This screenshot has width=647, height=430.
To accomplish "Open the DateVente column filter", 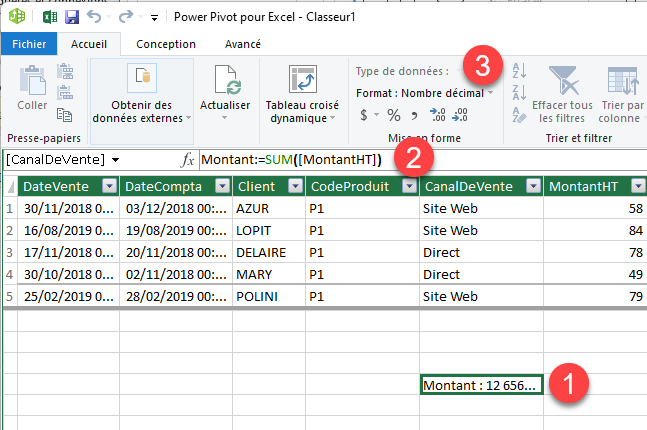I will pyautogui.click(x=110, y=186).
